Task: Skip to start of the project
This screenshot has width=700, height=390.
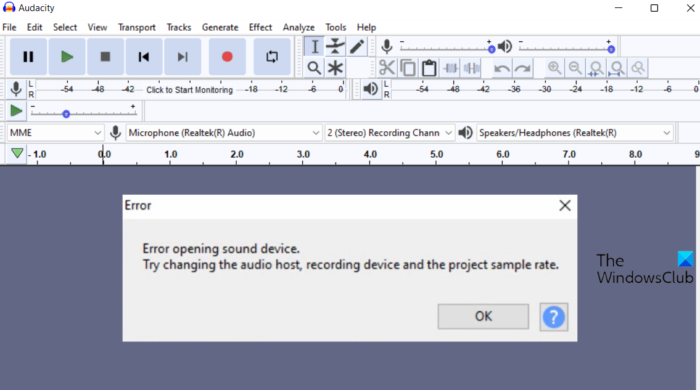Action: coord(144,57)
